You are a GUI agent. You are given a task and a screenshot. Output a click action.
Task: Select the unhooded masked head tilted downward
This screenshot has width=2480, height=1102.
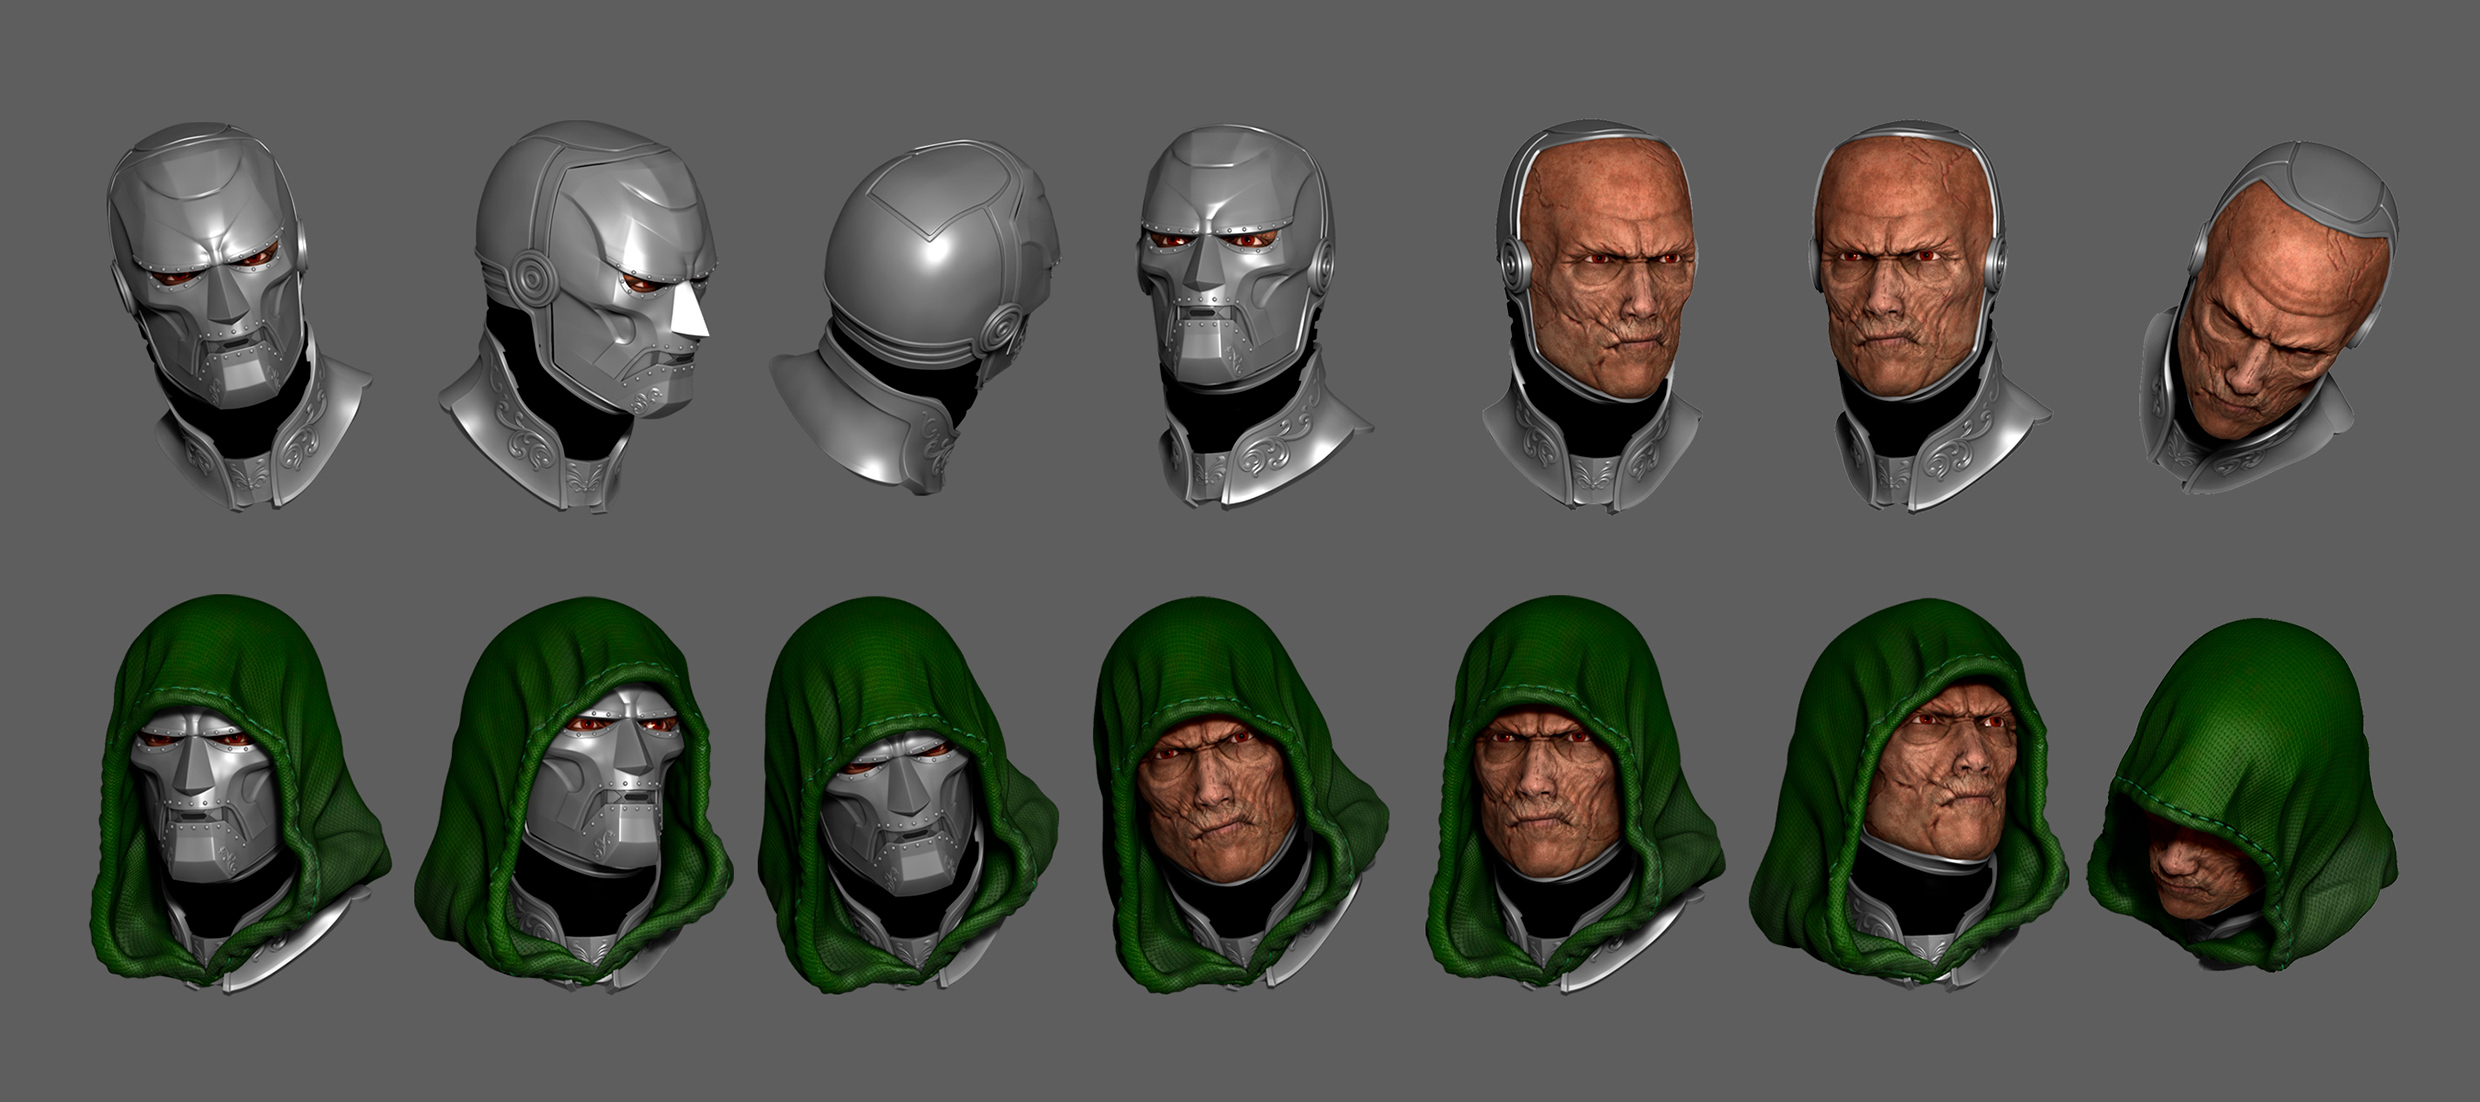point(238,318)
